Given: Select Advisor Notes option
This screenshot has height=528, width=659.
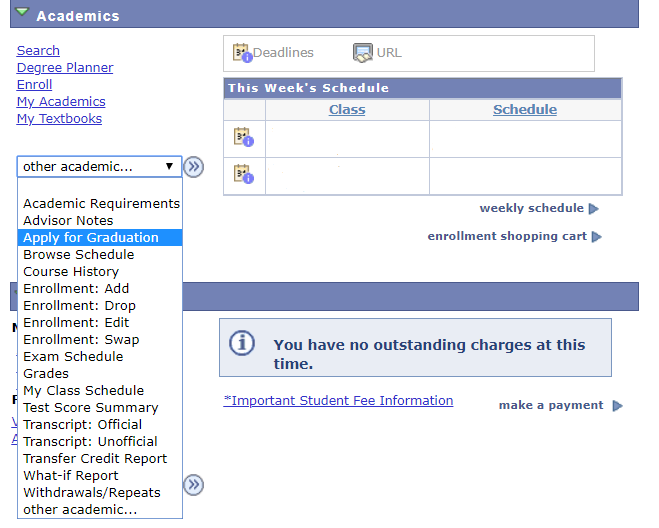Looking at the screenshot, I should coord(100,221).
